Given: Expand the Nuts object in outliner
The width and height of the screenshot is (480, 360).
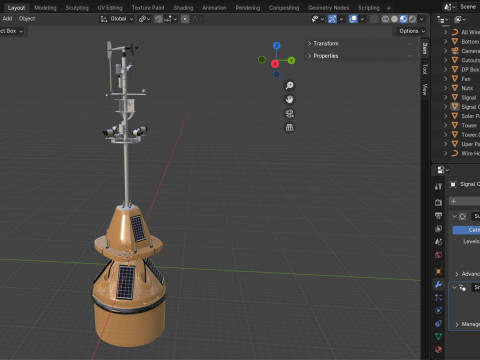Looking at the screenshot, I should tap(446, 88).
